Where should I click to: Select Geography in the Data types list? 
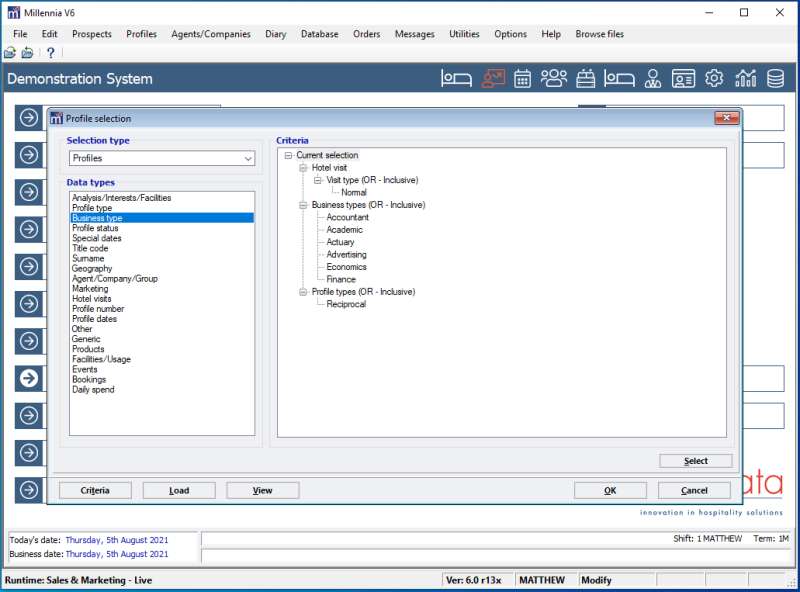pyautogui.click(x=92, y=269)
